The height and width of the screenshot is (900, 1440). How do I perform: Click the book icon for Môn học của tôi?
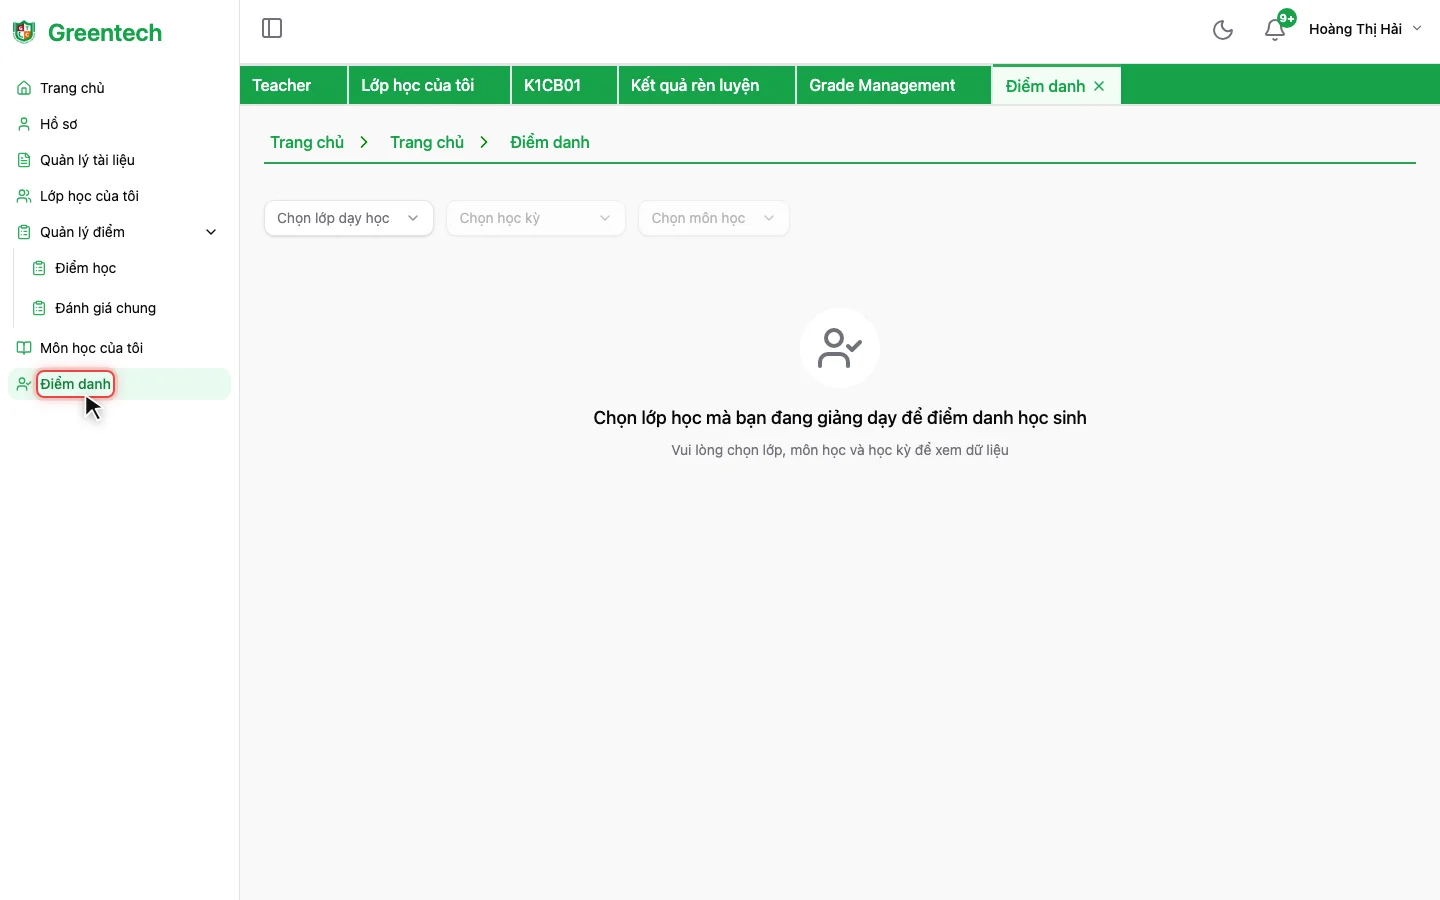(x=24, y=348)
